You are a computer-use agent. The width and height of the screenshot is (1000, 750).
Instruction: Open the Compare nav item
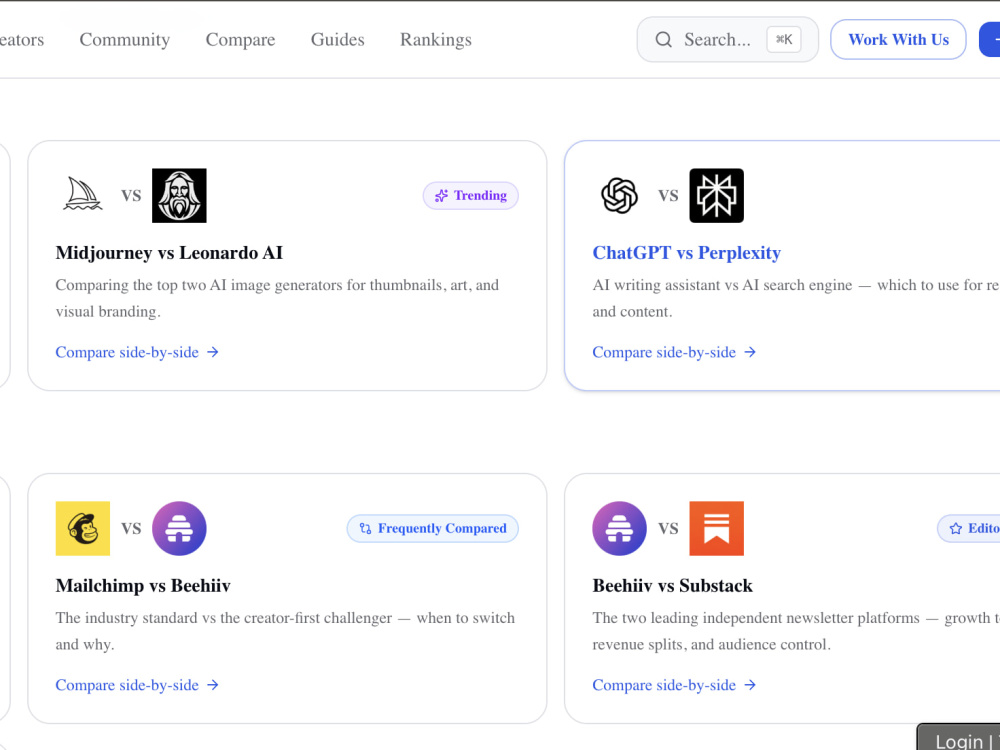[240, 40]
